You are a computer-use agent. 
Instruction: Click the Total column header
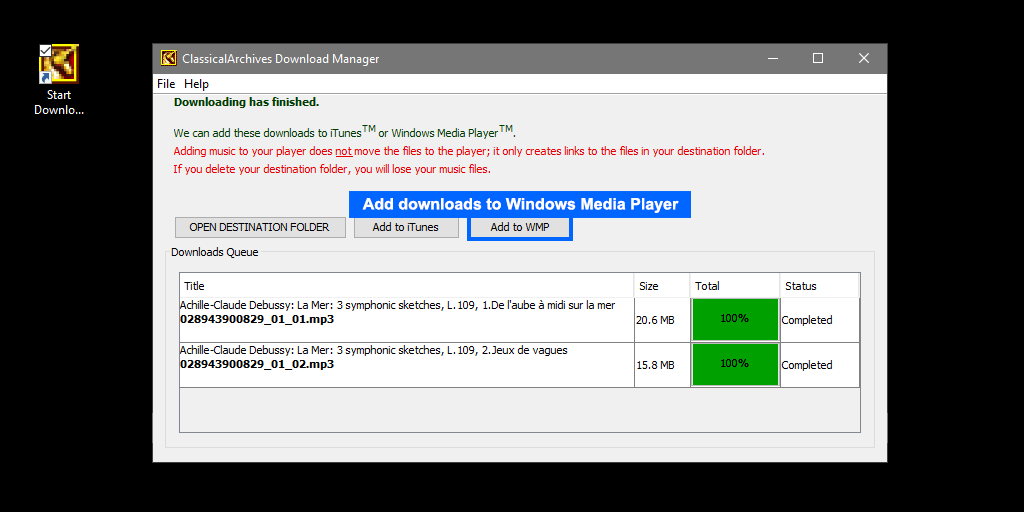[734, 286]
